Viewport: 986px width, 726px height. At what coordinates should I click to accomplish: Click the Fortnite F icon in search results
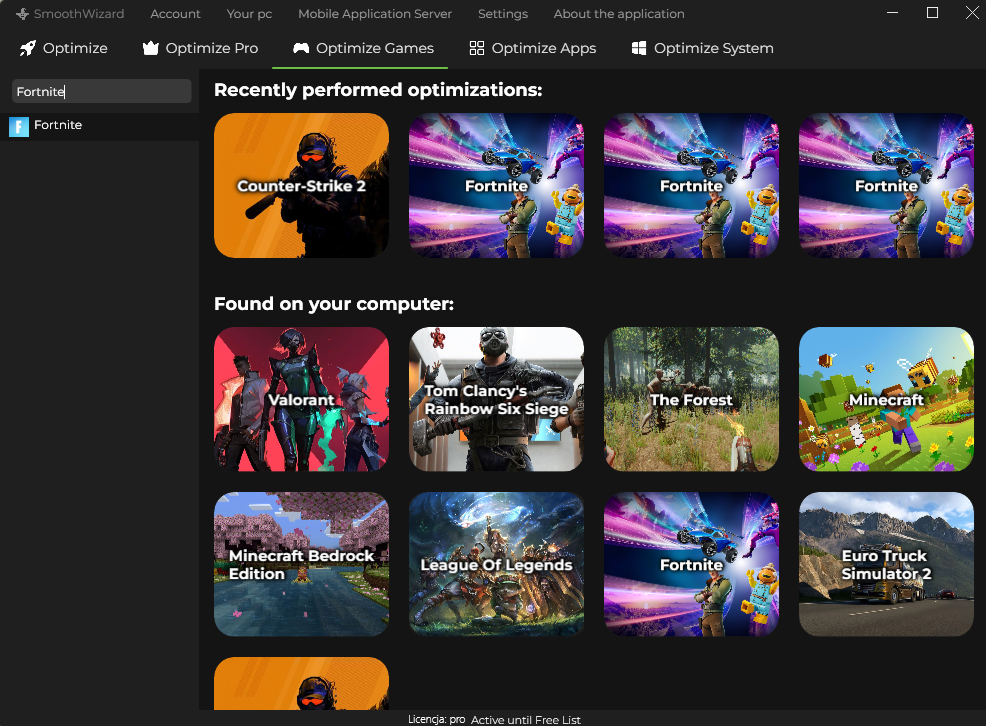[19, 126]
